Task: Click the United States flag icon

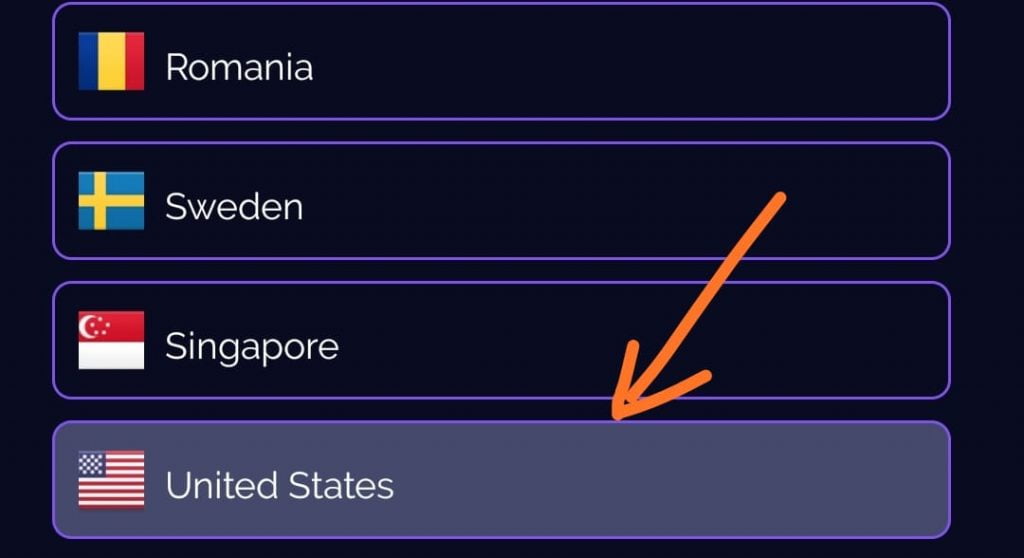Action: click(111, 479)
